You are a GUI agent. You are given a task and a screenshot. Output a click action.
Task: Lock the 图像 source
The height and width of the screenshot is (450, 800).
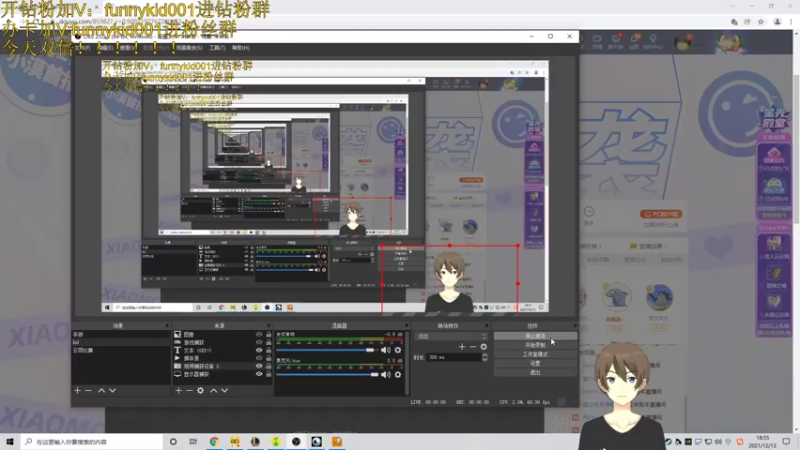tap(268, 335)
